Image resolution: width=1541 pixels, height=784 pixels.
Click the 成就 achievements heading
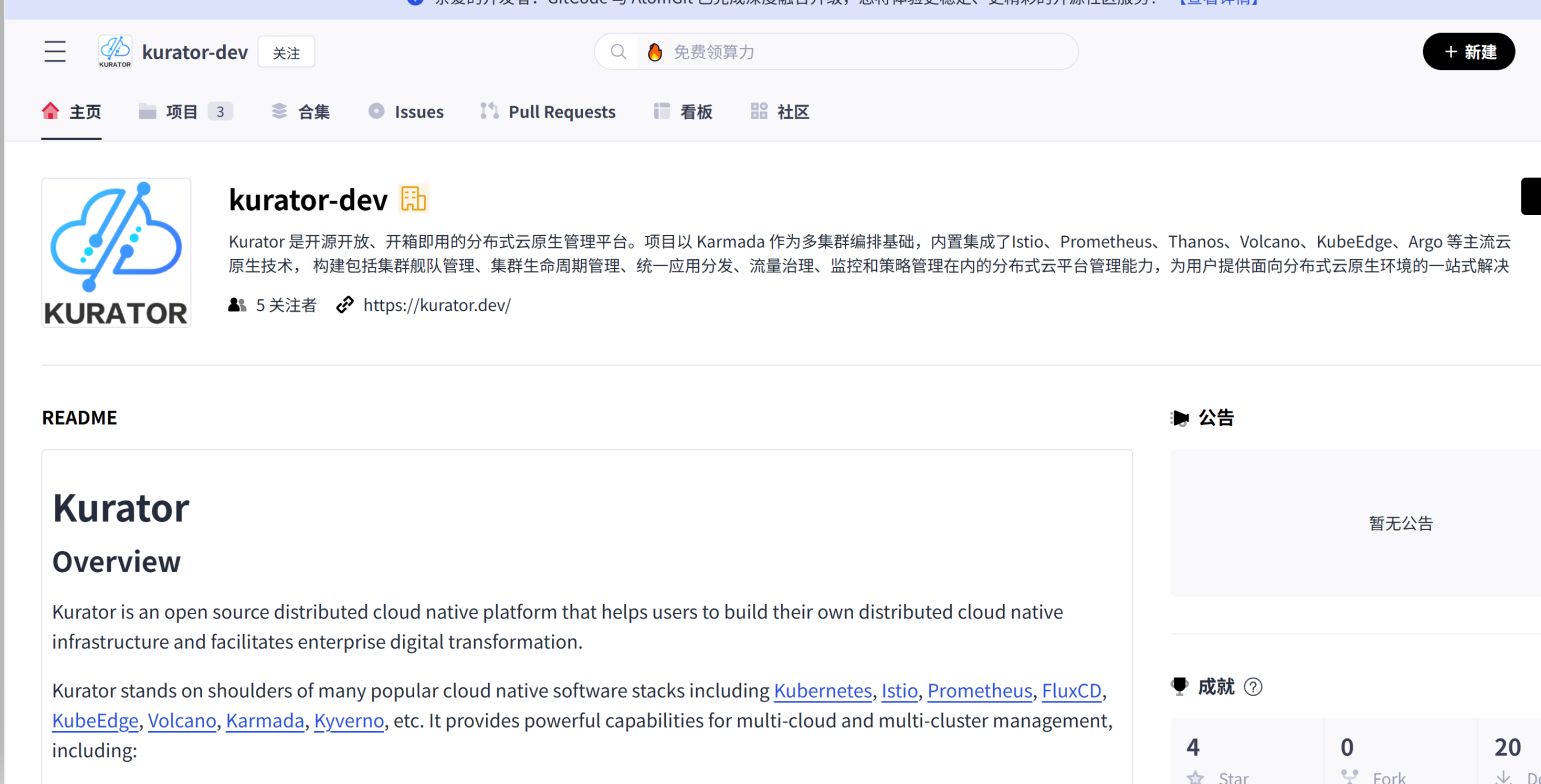pos(1216,687)
